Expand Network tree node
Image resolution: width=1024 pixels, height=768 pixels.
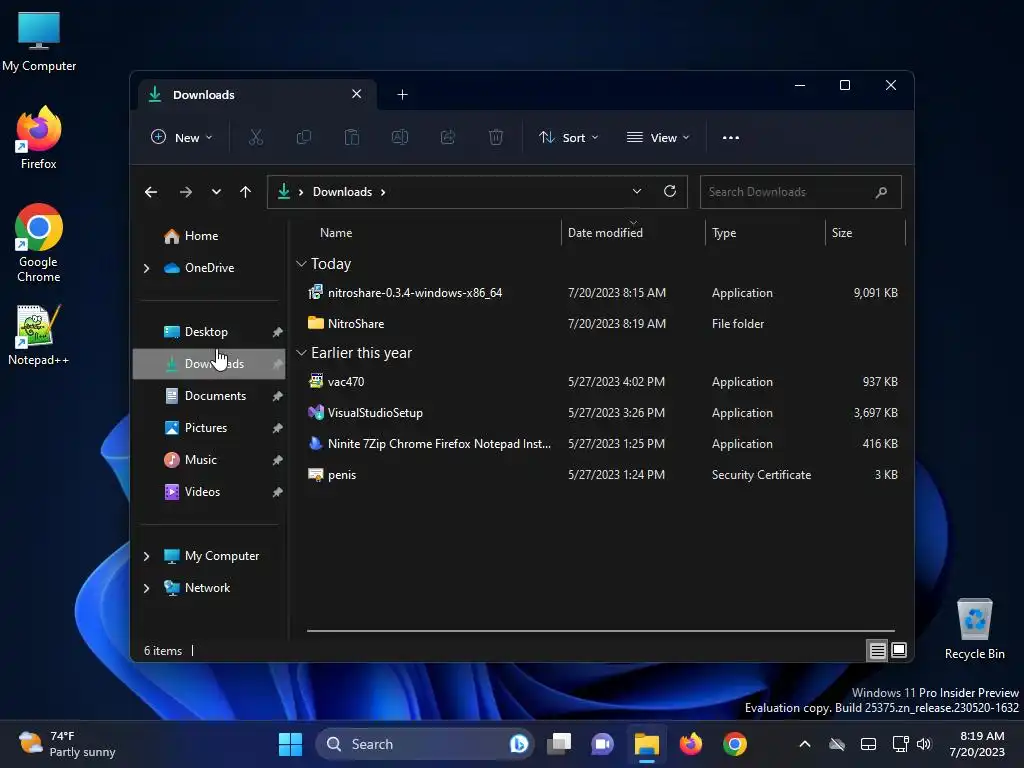coord(146,588)
